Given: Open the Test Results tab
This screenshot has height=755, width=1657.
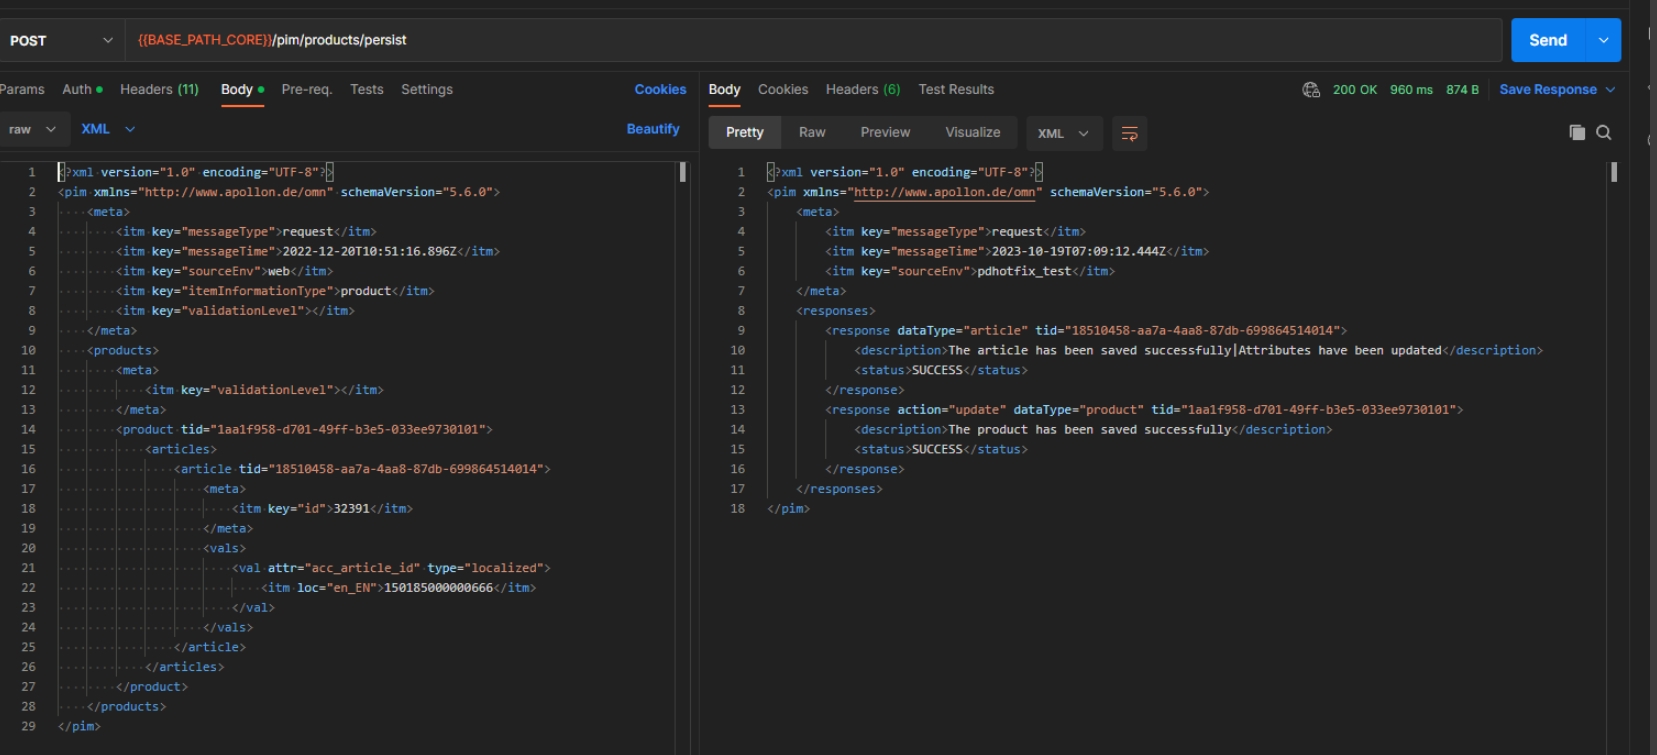Looking at the screenshot, I should click(956, 90).
